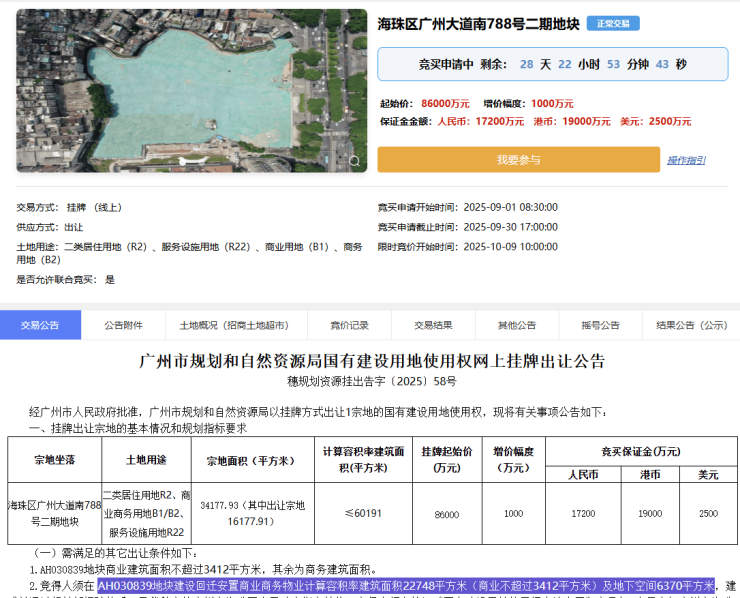Show the 结果公告（公示）tab
The height and width of the screenshot is (598, 740).
click(x=691, y=325)
